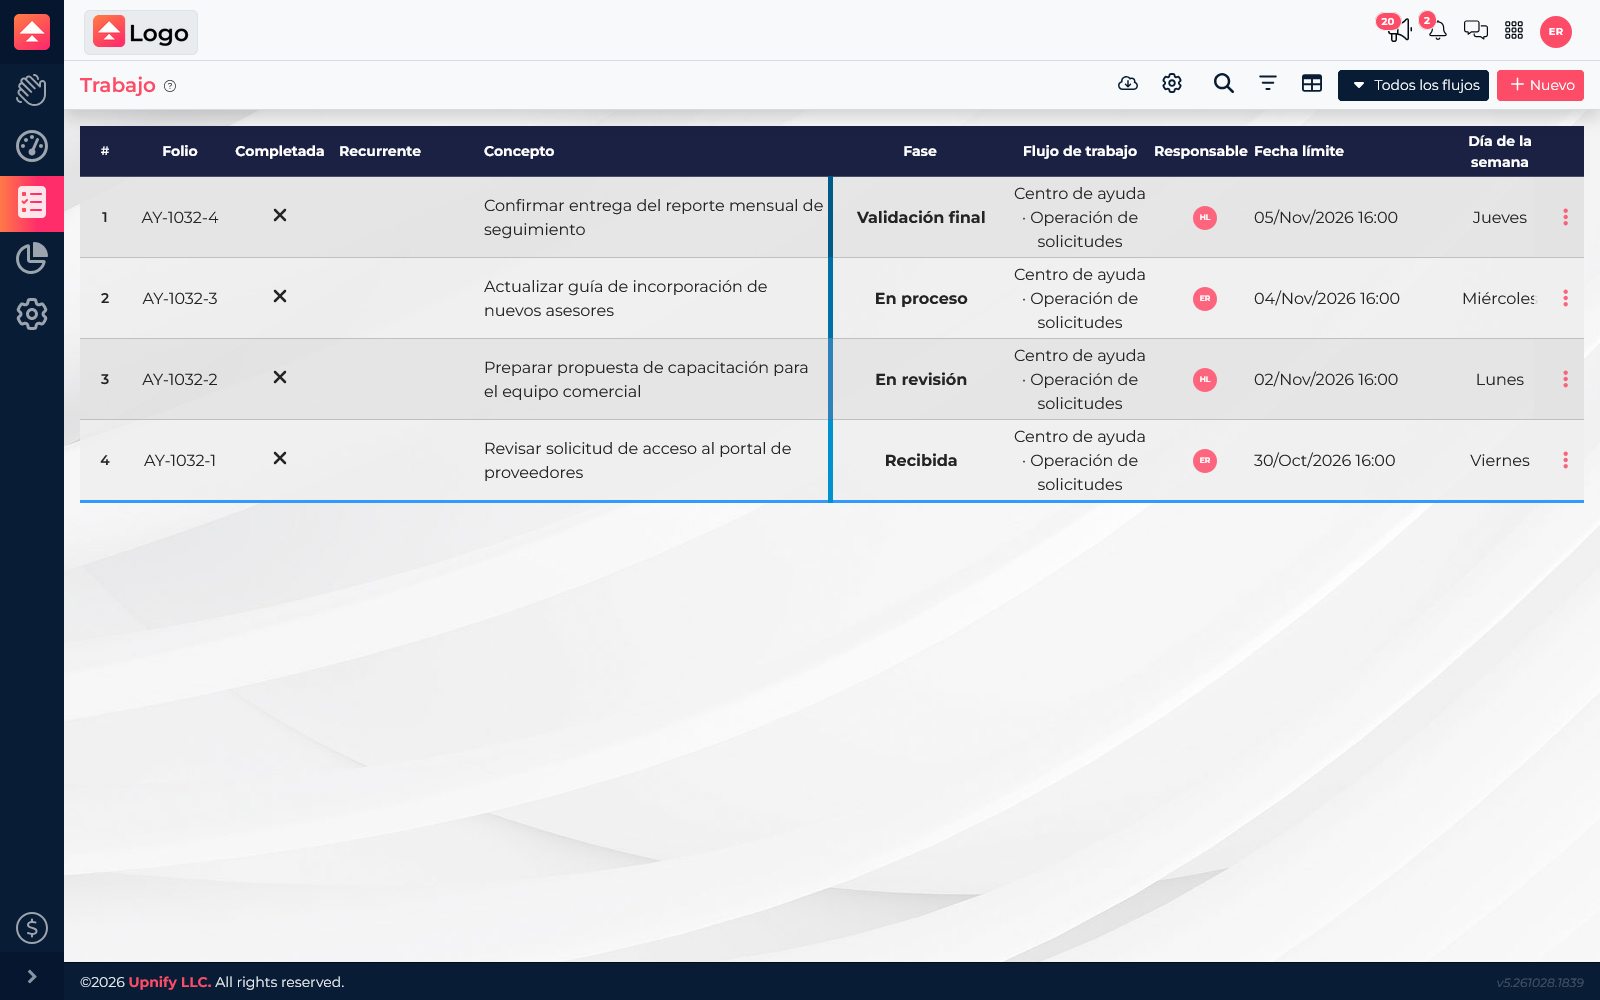Click the Upnify LLC. footer link

pyautogui.click(x=170, y=982)
